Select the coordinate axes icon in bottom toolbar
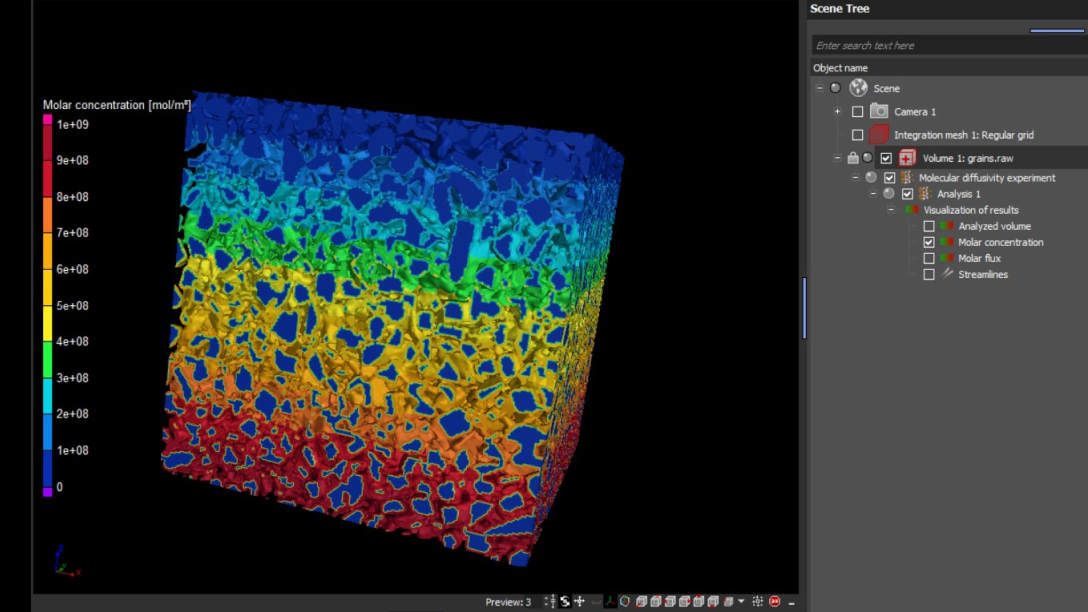This screenshot has width=1088, height=612. [x=609, y=601]
